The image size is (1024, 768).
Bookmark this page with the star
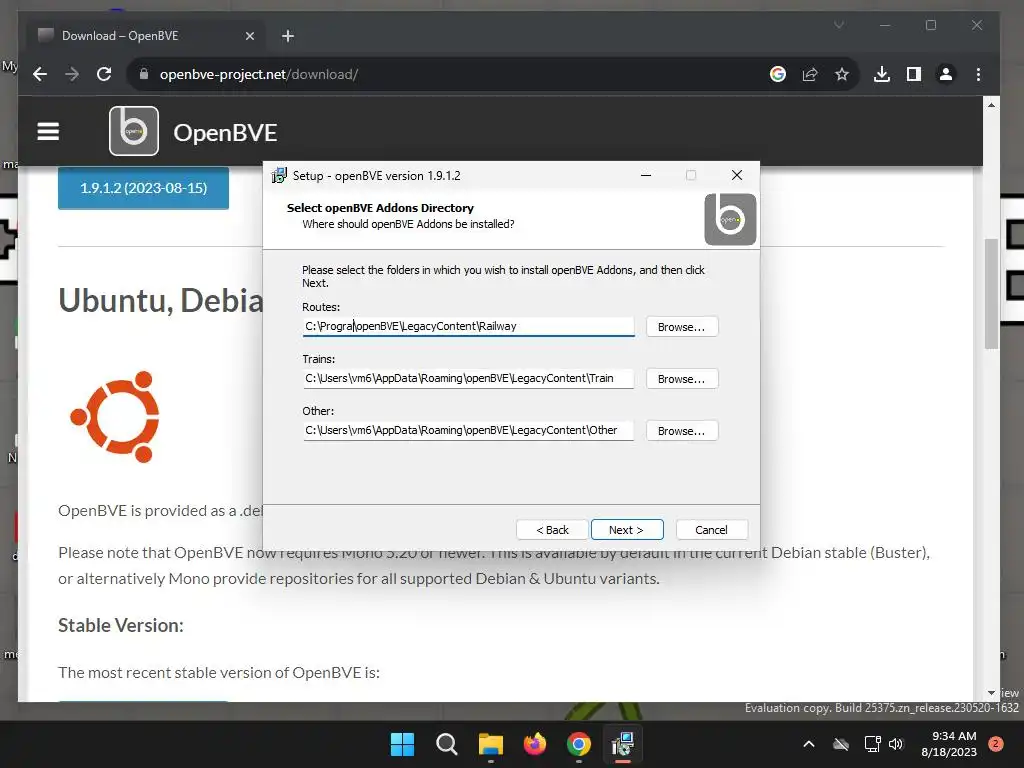[842, 74]
